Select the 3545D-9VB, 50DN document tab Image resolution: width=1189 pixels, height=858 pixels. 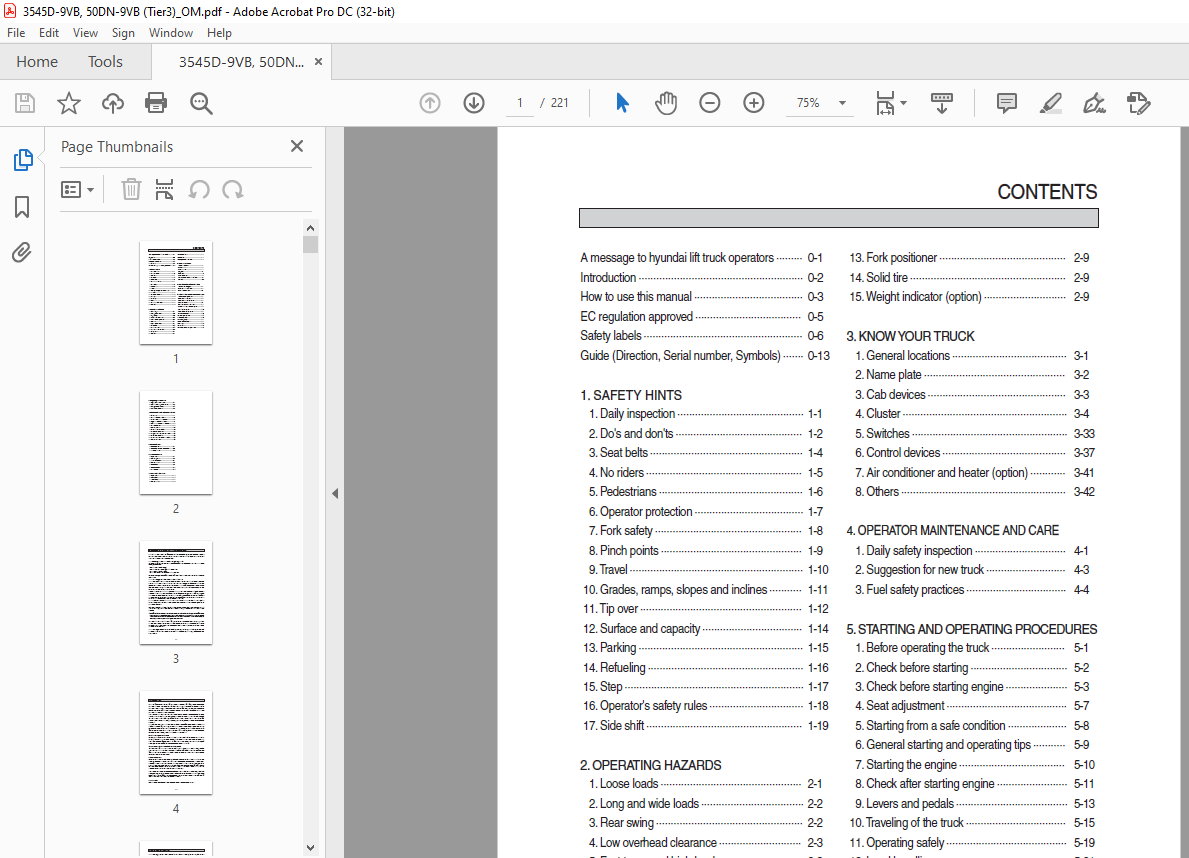pos(241,61)
